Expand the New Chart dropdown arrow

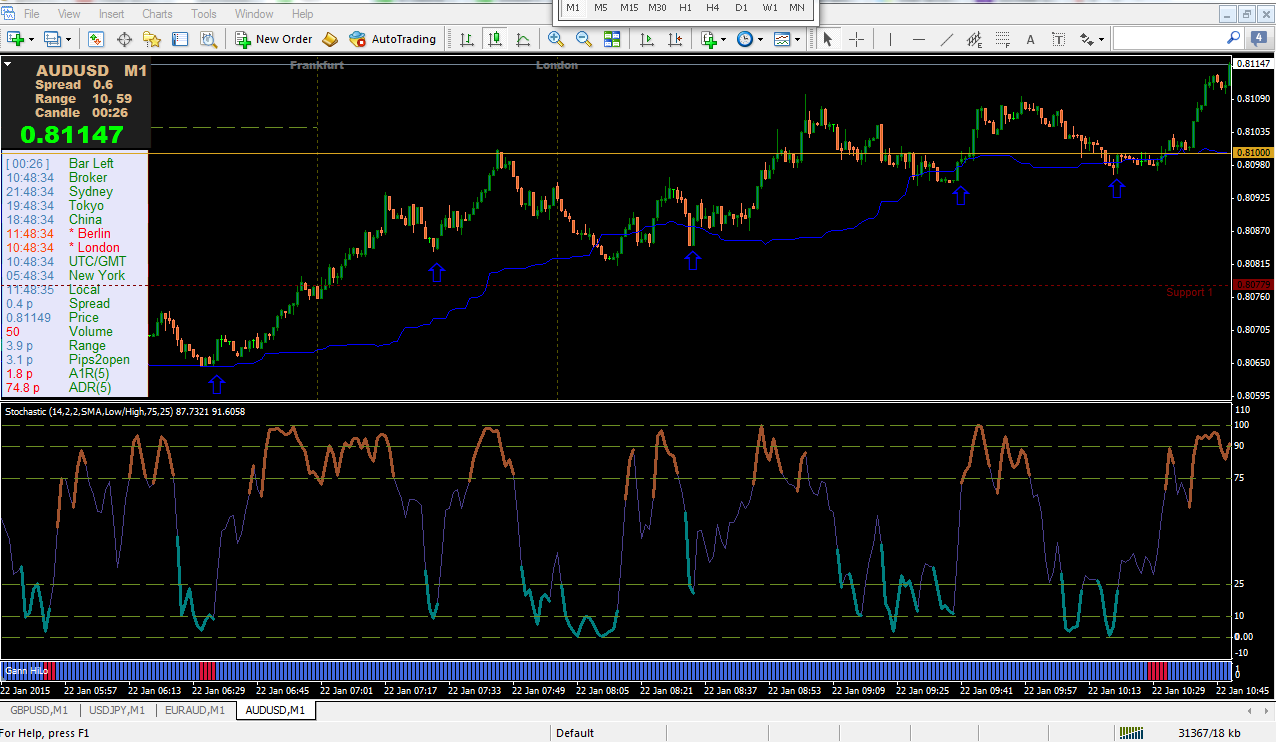pos(32,39)
